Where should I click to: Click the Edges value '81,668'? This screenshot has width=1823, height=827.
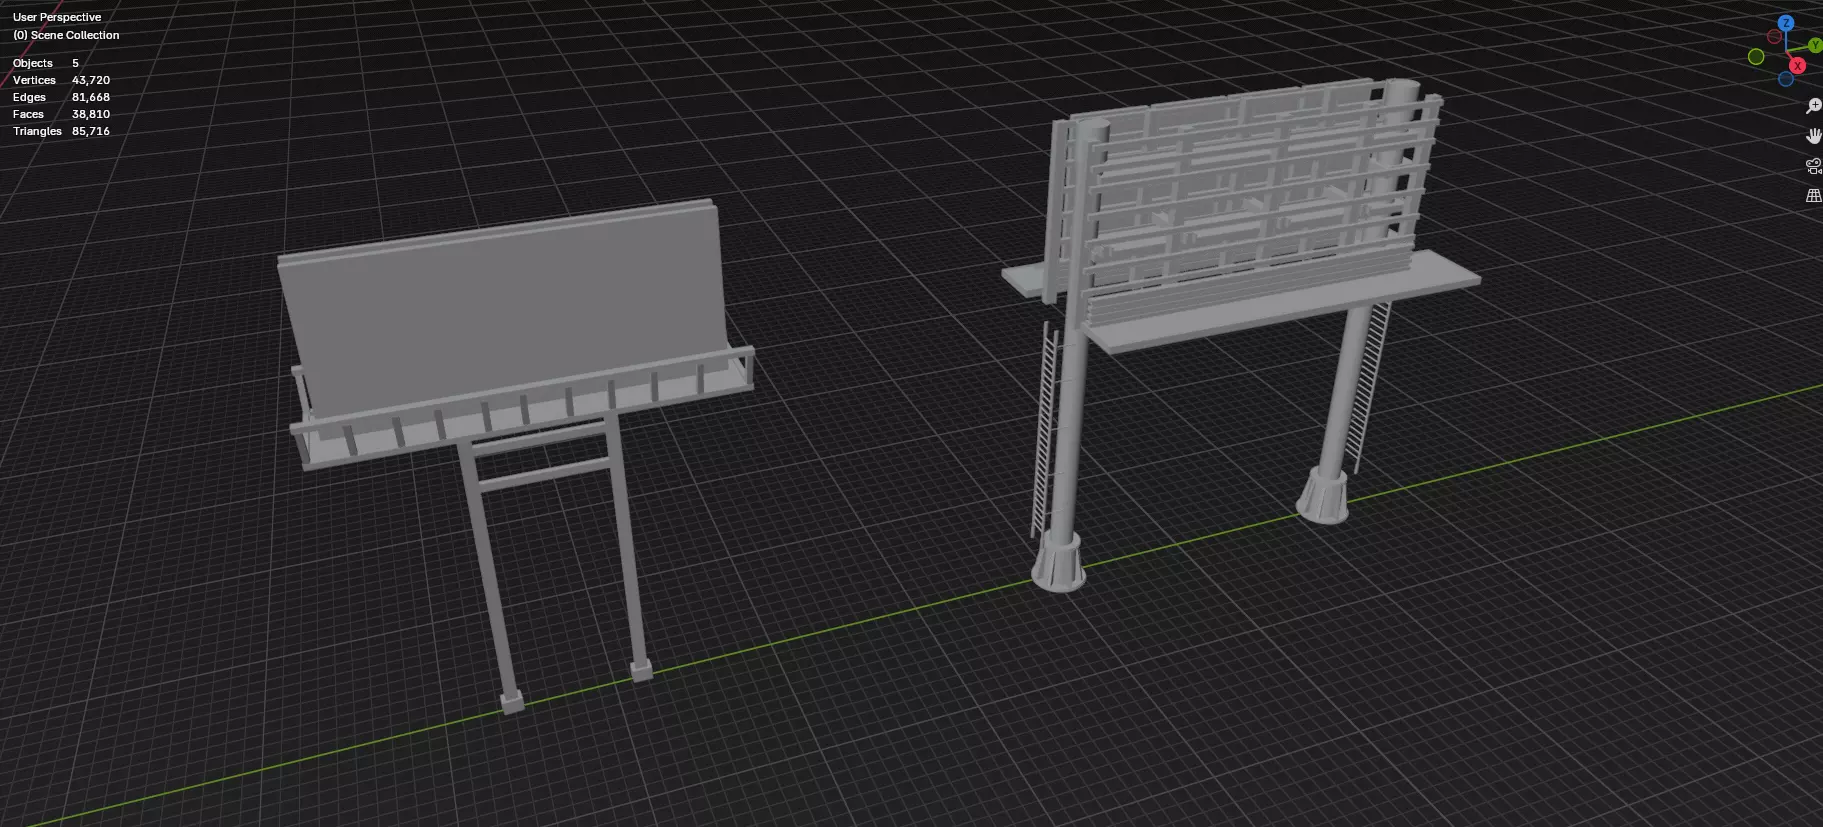pyautogui.click(x=91, y=97)
